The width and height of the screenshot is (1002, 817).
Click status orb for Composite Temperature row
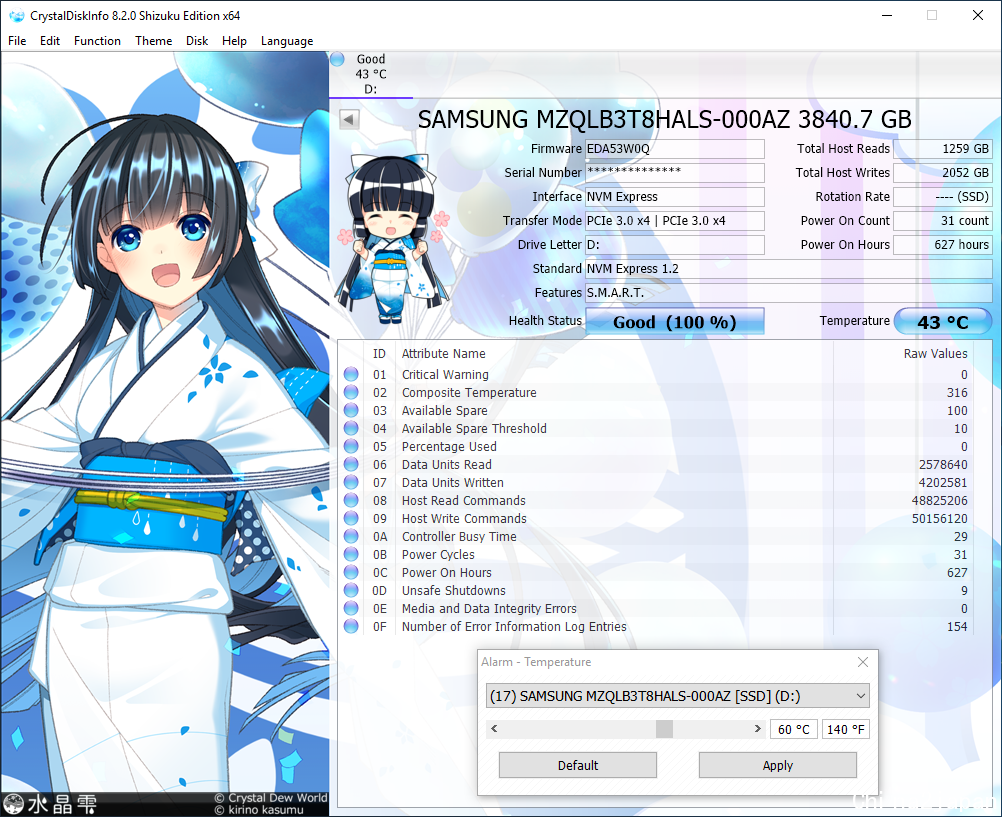click(x=351, y=392)
